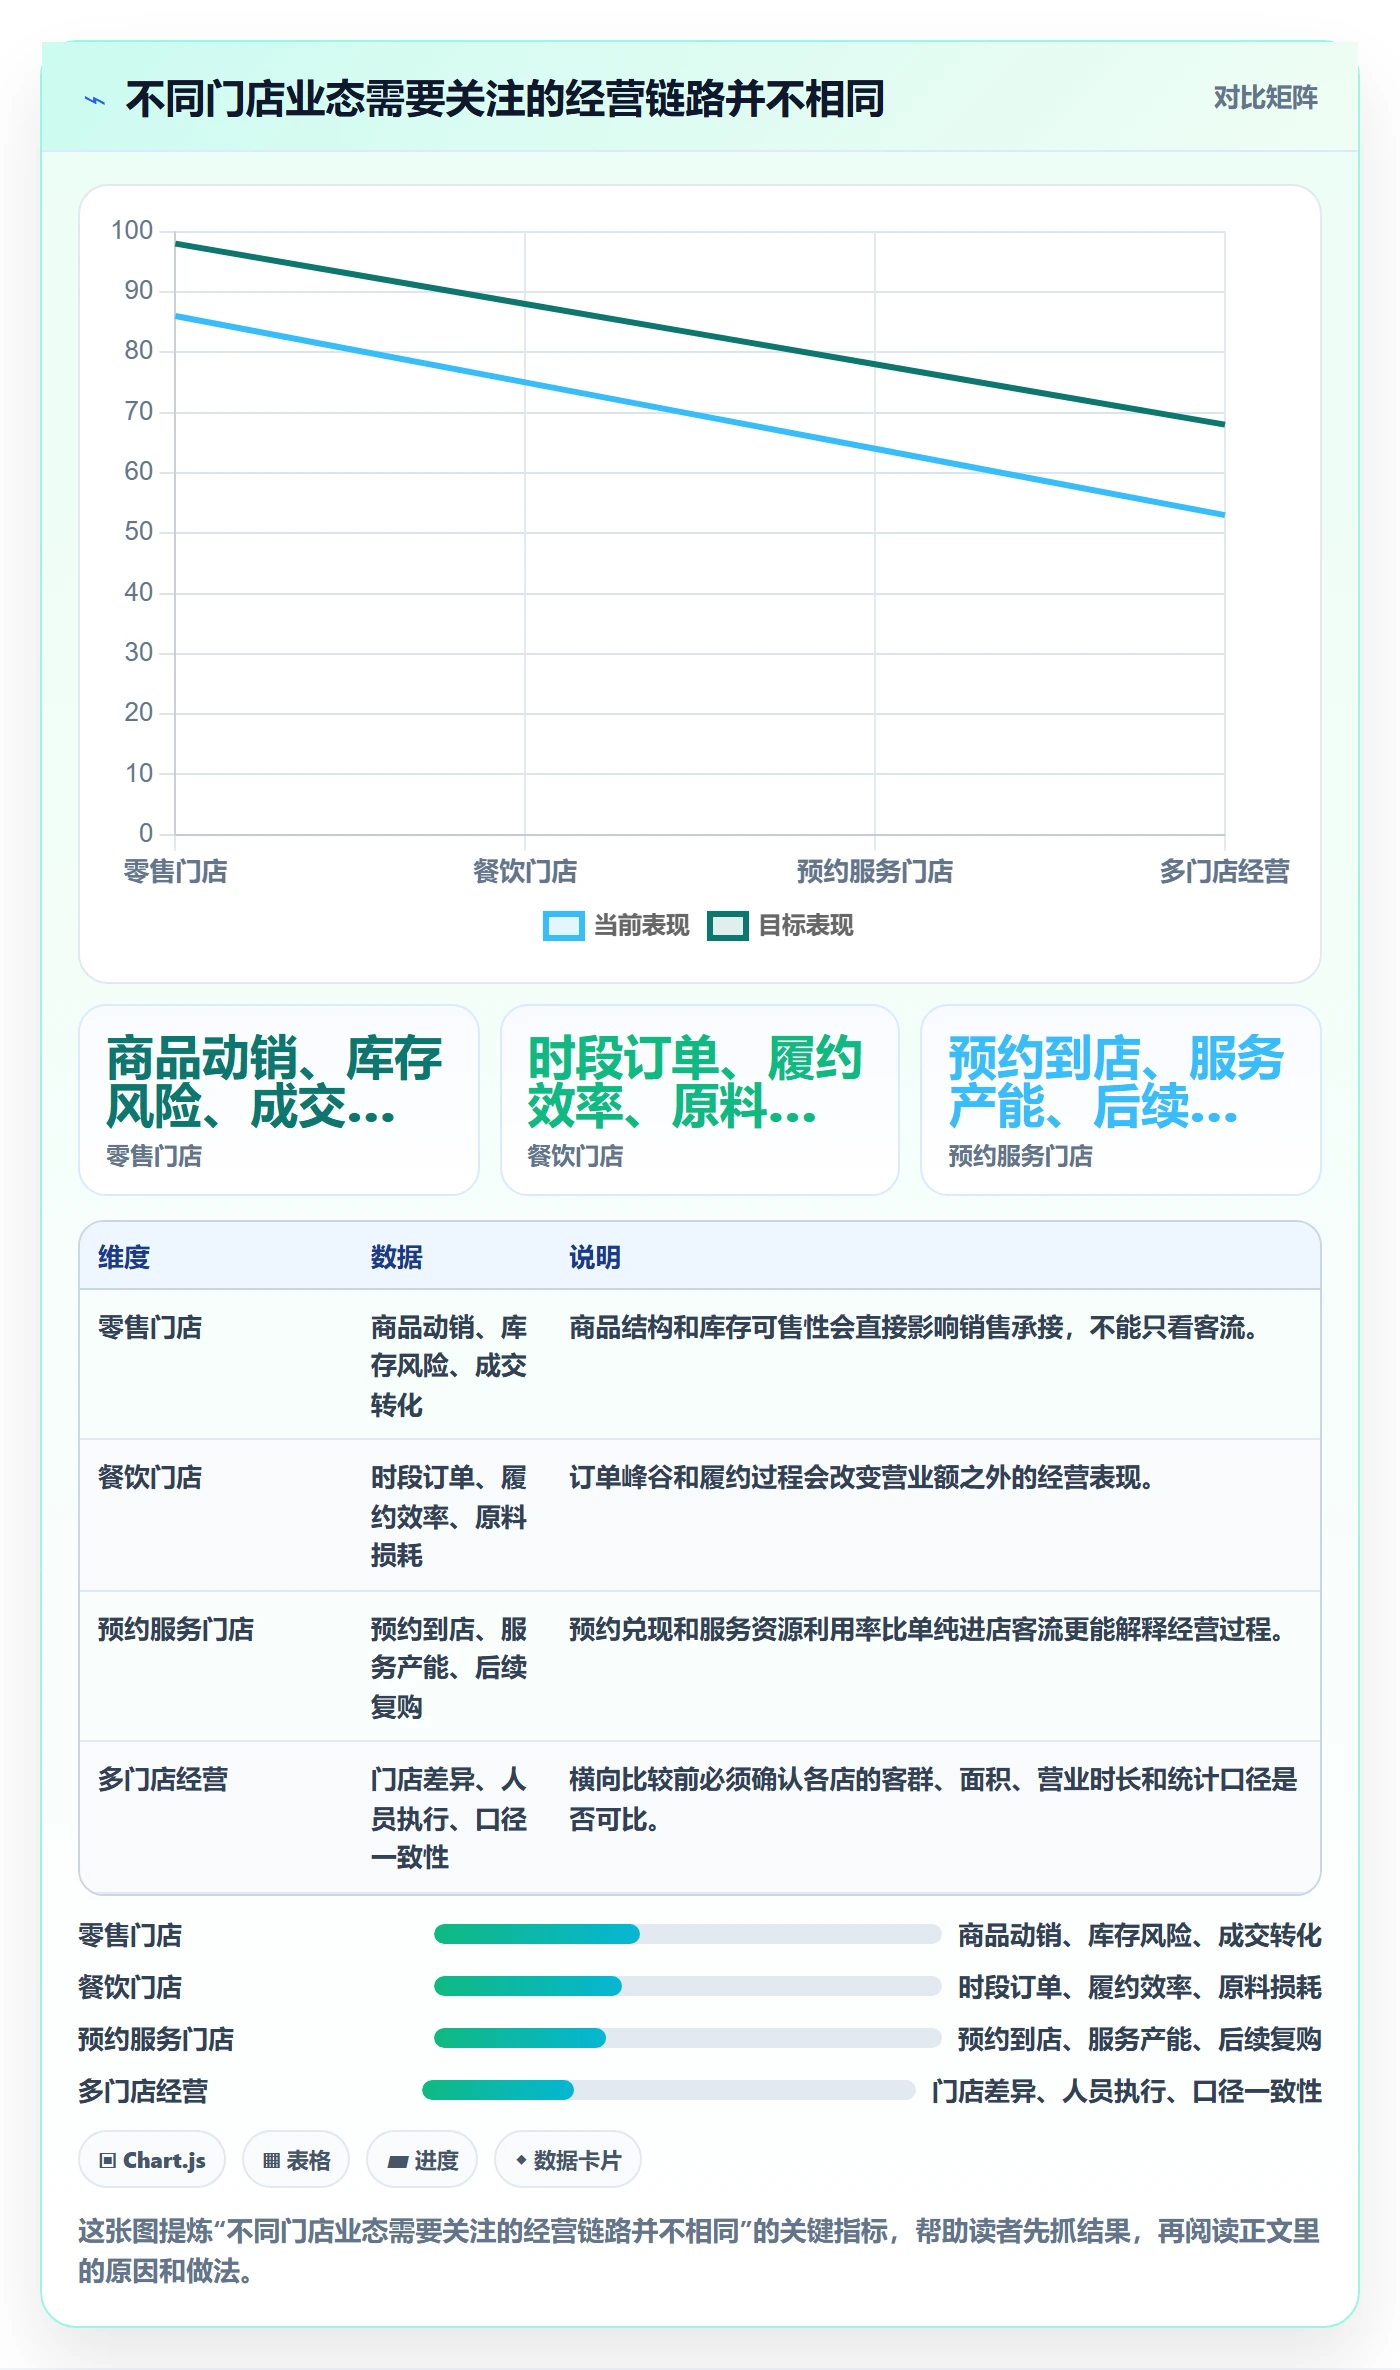Viewport: 1400px width, 2370px height.
Task: Click the 预约服务门店 x-axis label
Action: pyautogui.click(x=875, y=871)
